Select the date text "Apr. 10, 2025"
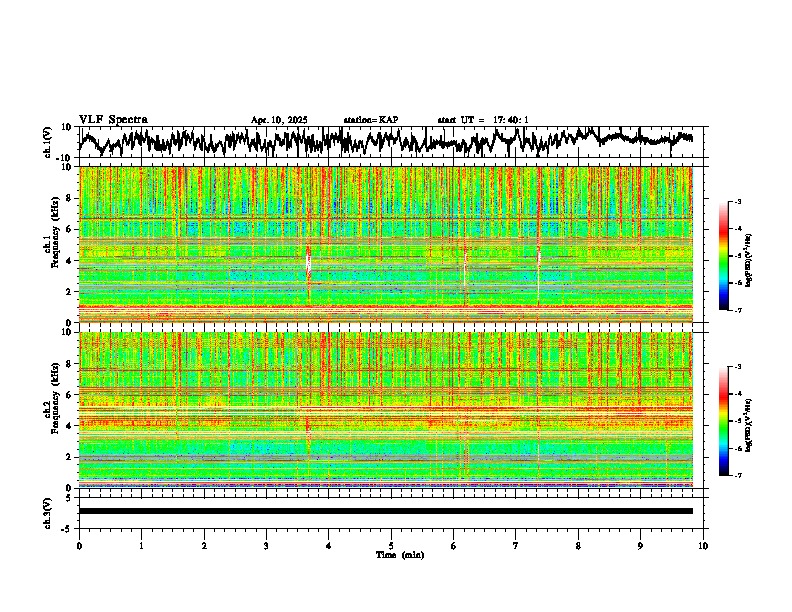 pyautogui.click(x=279, y=120)
